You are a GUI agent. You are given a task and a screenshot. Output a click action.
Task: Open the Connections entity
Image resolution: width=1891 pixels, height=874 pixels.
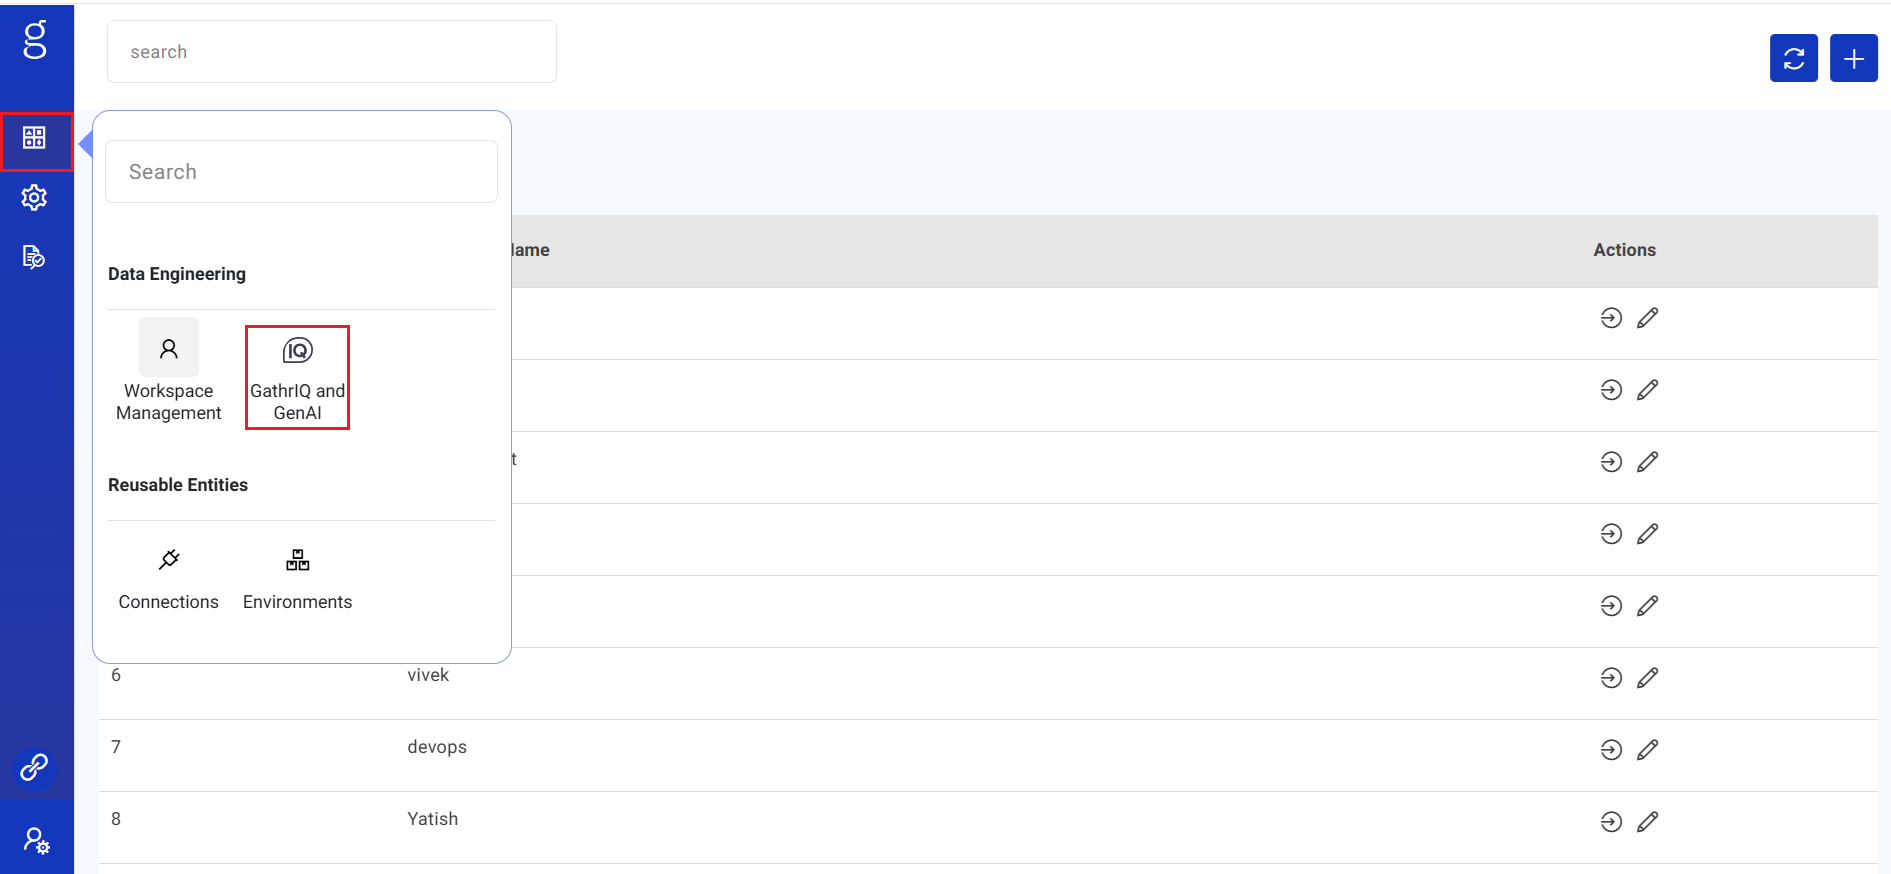pos(169,578)
